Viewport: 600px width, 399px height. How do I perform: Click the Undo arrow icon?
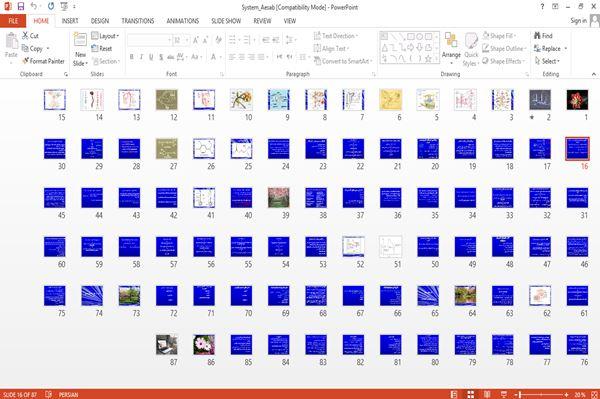34,7
